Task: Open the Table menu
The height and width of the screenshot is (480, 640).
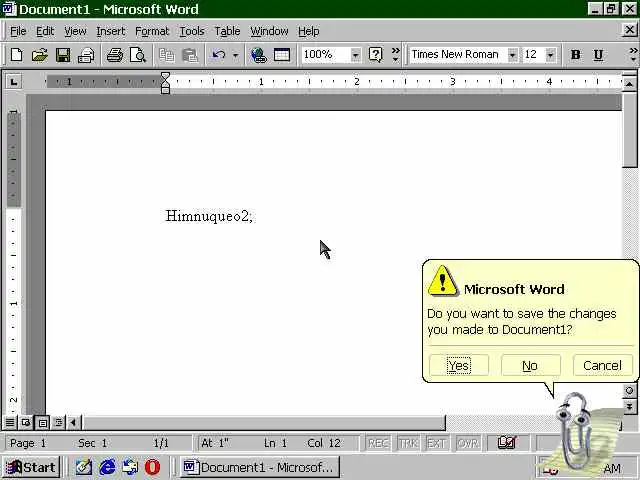Action: click(x=227, y=31)
